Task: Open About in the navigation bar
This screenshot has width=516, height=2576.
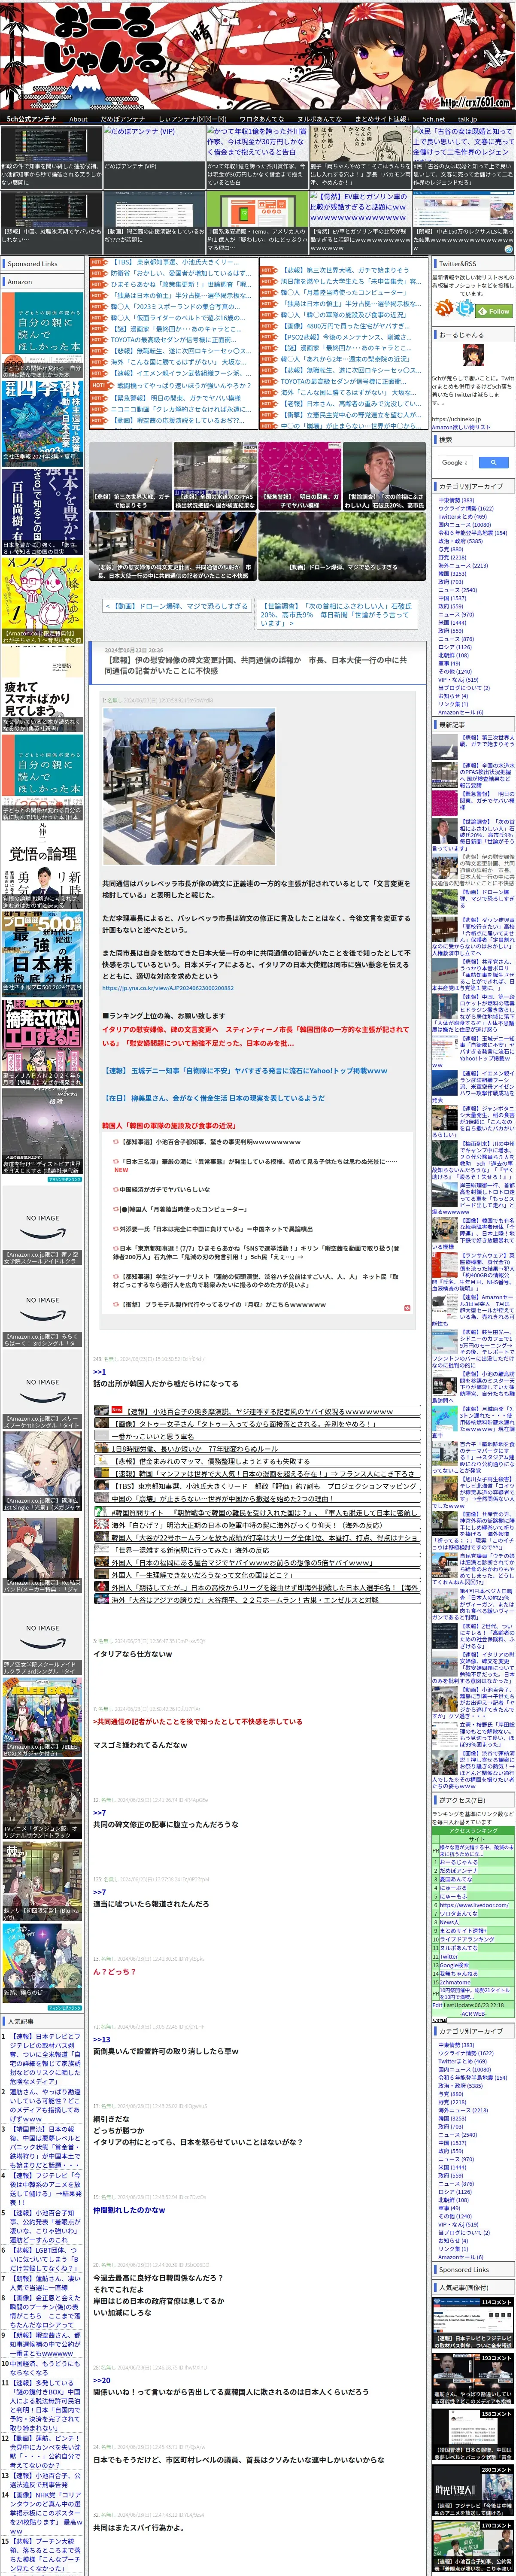Action: coord(78,119)
